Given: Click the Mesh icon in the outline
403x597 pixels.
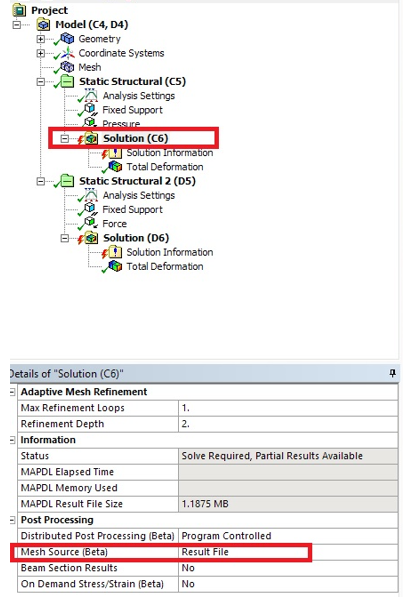Looking at the screenshot, I should click(x=67, y=67).
